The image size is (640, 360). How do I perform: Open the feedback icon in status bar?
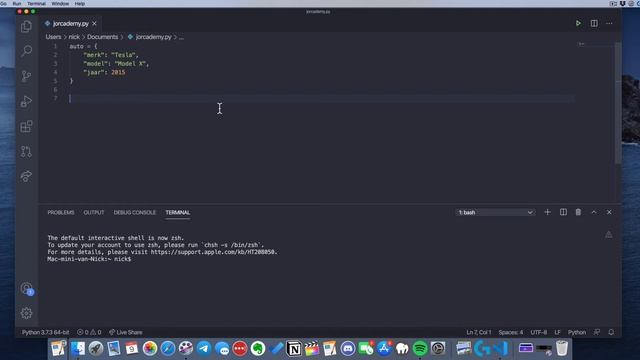tap(597, 332)
